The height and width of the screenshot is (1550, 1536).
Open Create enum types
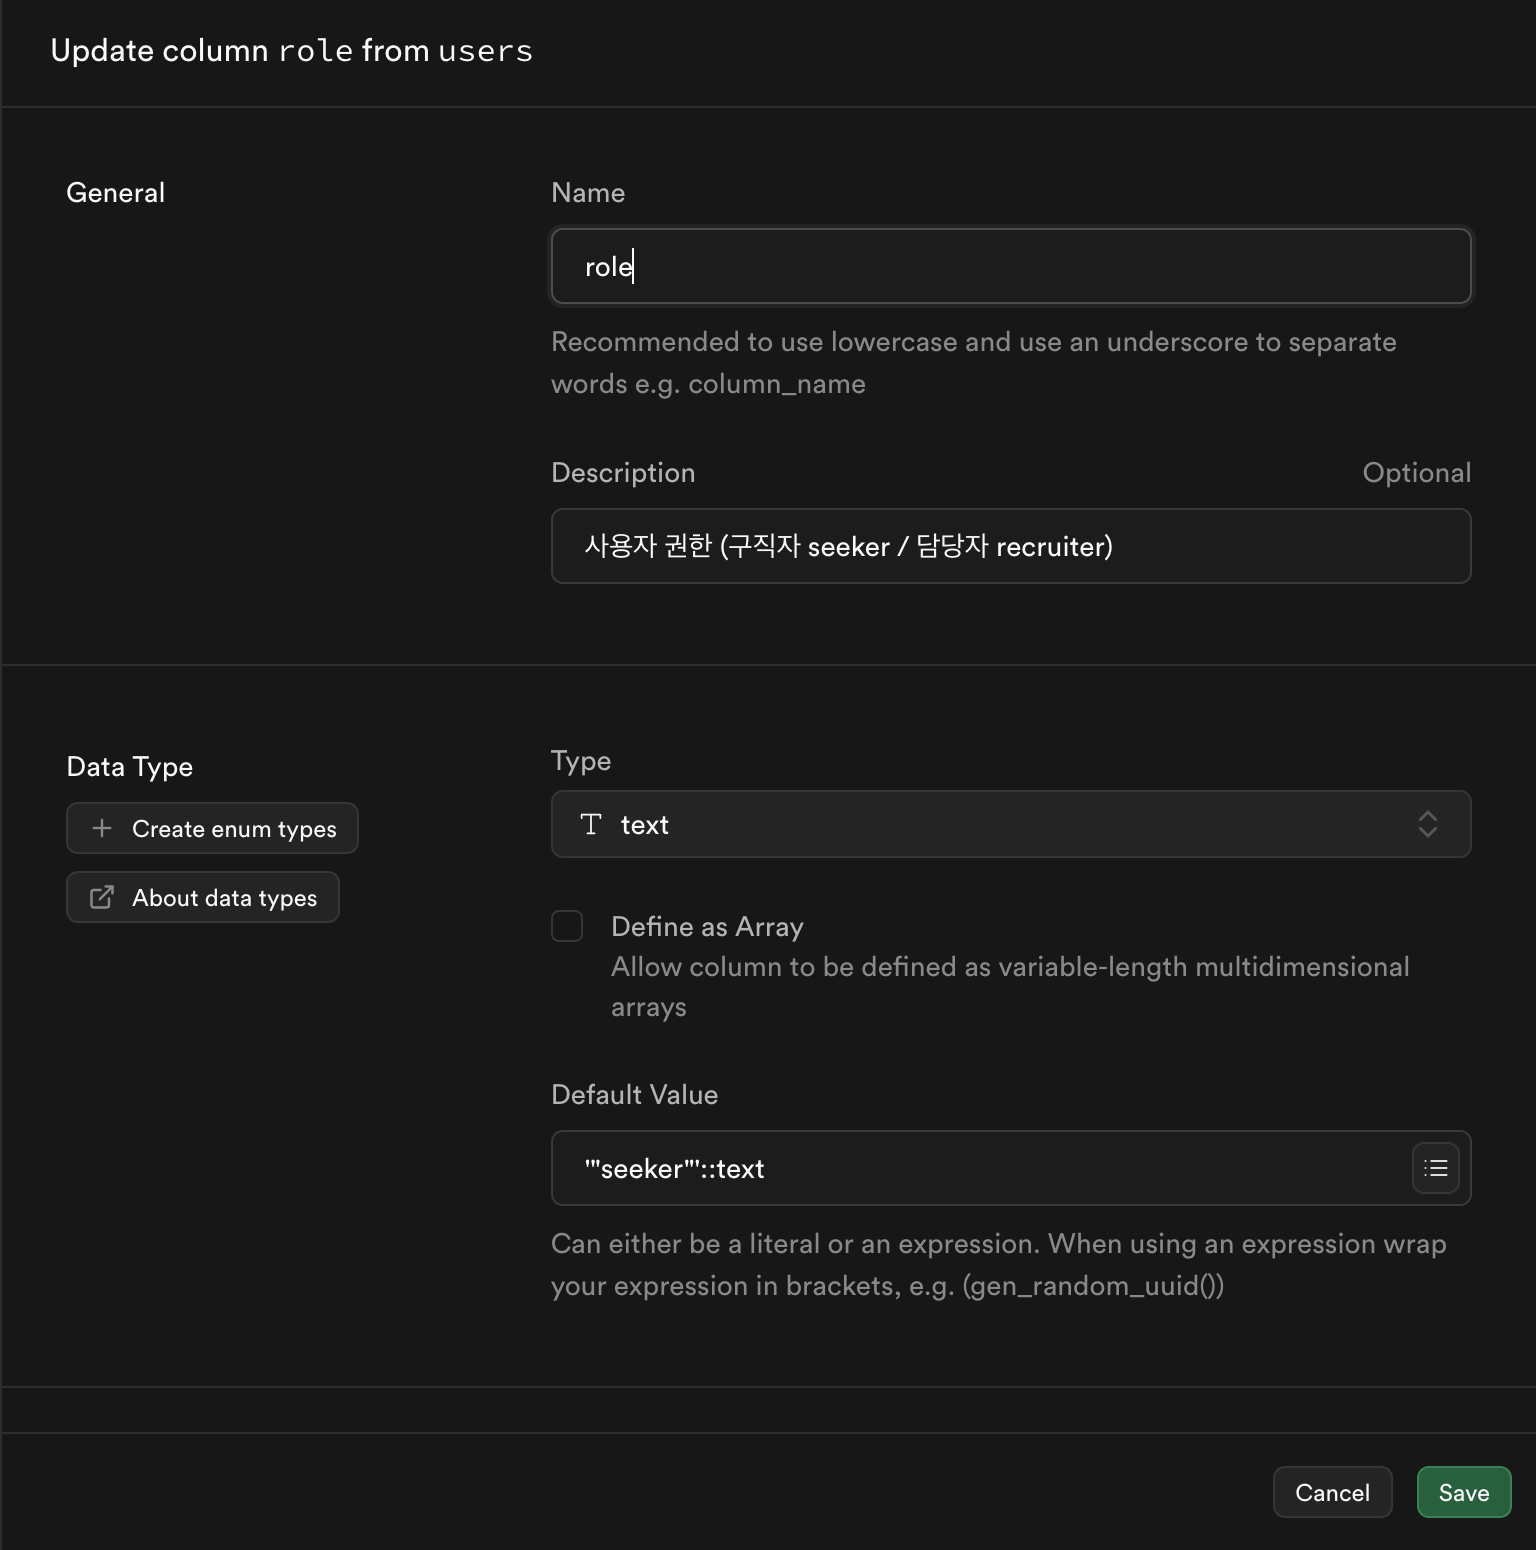point(212,828)
